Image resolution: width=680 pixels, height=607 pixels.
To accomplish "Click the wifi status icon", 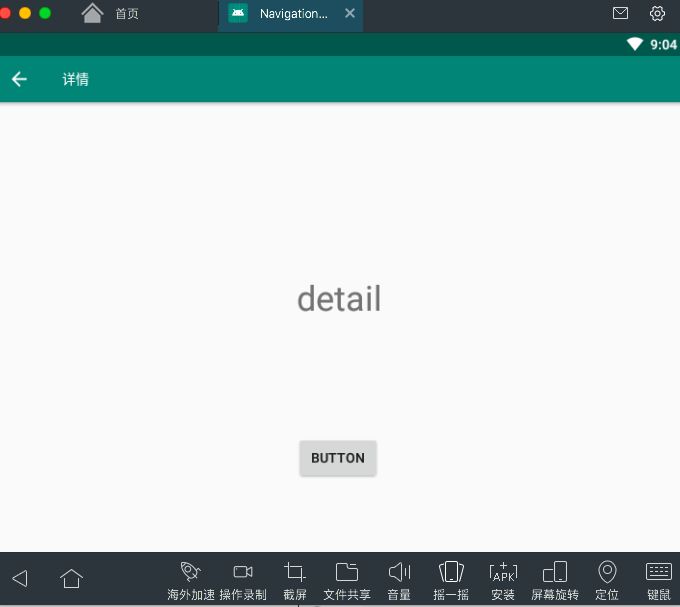I will pyautogui.click(x=634, y=44).
